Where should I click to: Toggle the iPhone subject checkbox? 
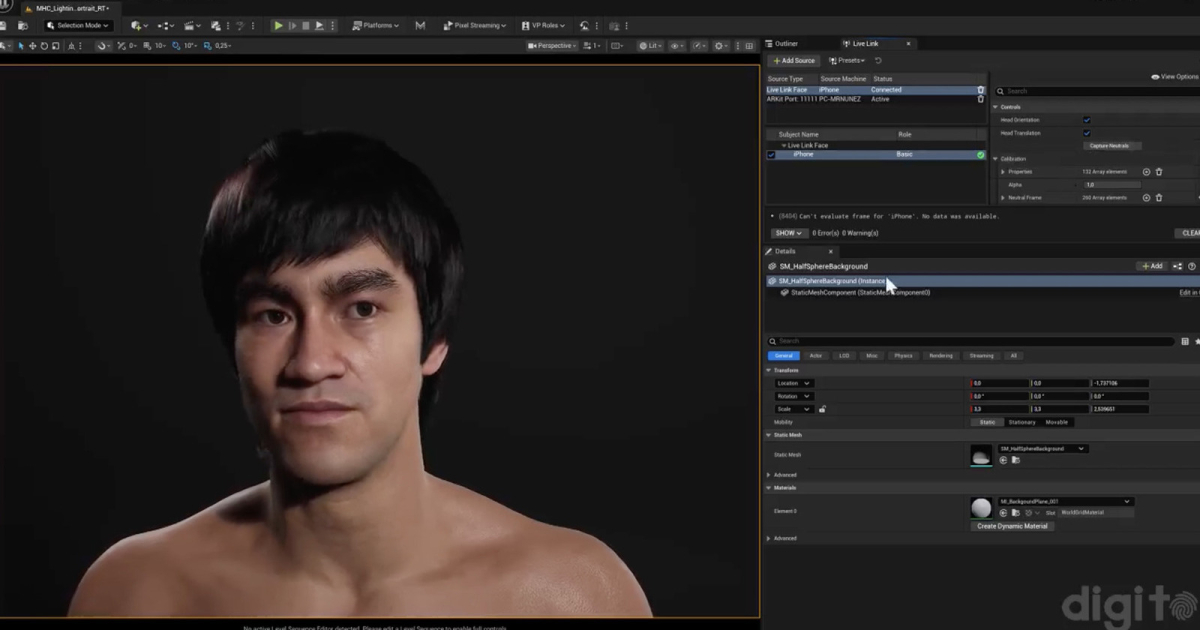771,155
